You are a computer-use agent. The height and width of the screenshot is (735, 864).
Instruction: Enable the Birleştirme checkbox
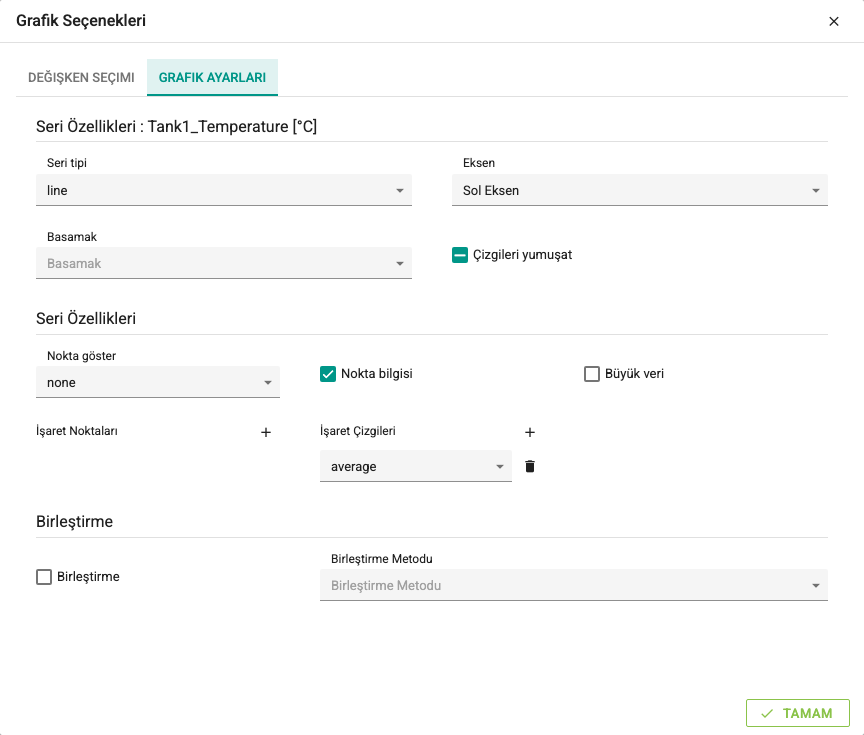44,577
